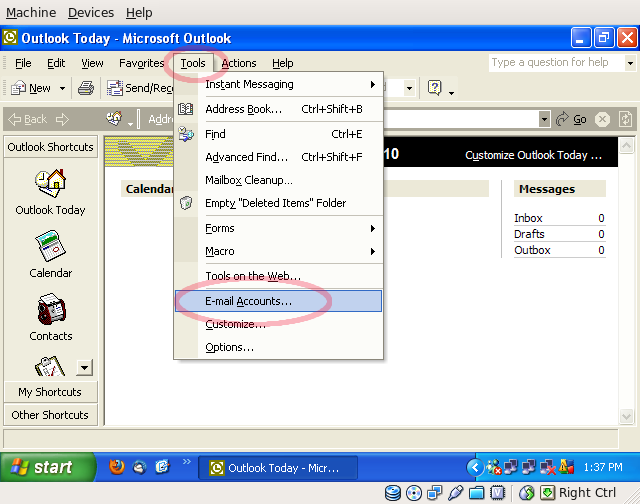Choose Tools on the Web
The height and width of the screenshot is (504, 640).
pos(279,276)
